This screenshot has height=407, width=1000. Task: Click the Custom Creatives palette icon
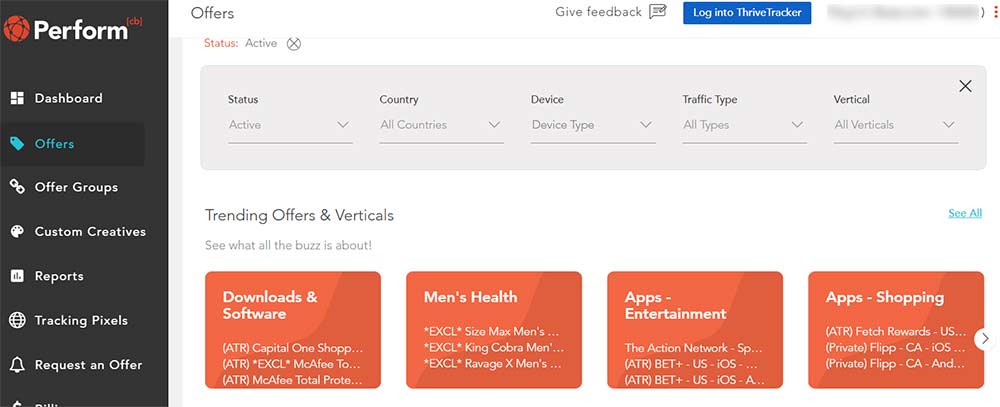click(x=17, y=232)
